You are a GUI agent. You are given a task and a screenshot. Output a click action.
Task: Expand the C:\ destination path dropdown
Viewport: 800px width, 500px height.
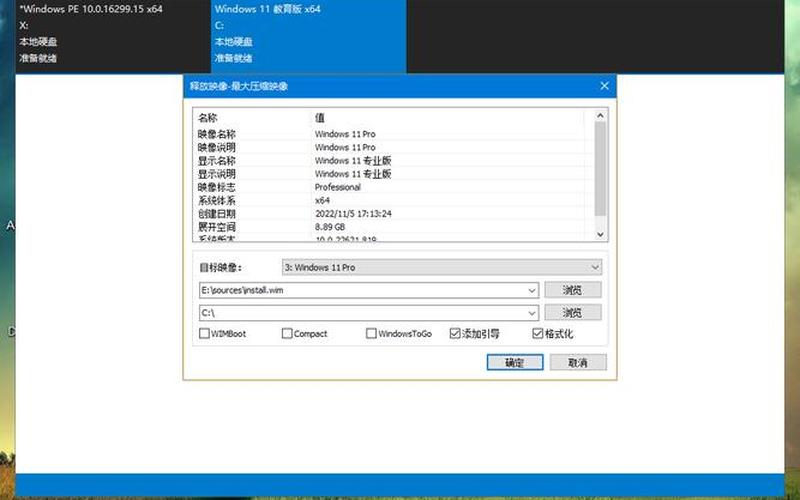click(531, 313)
